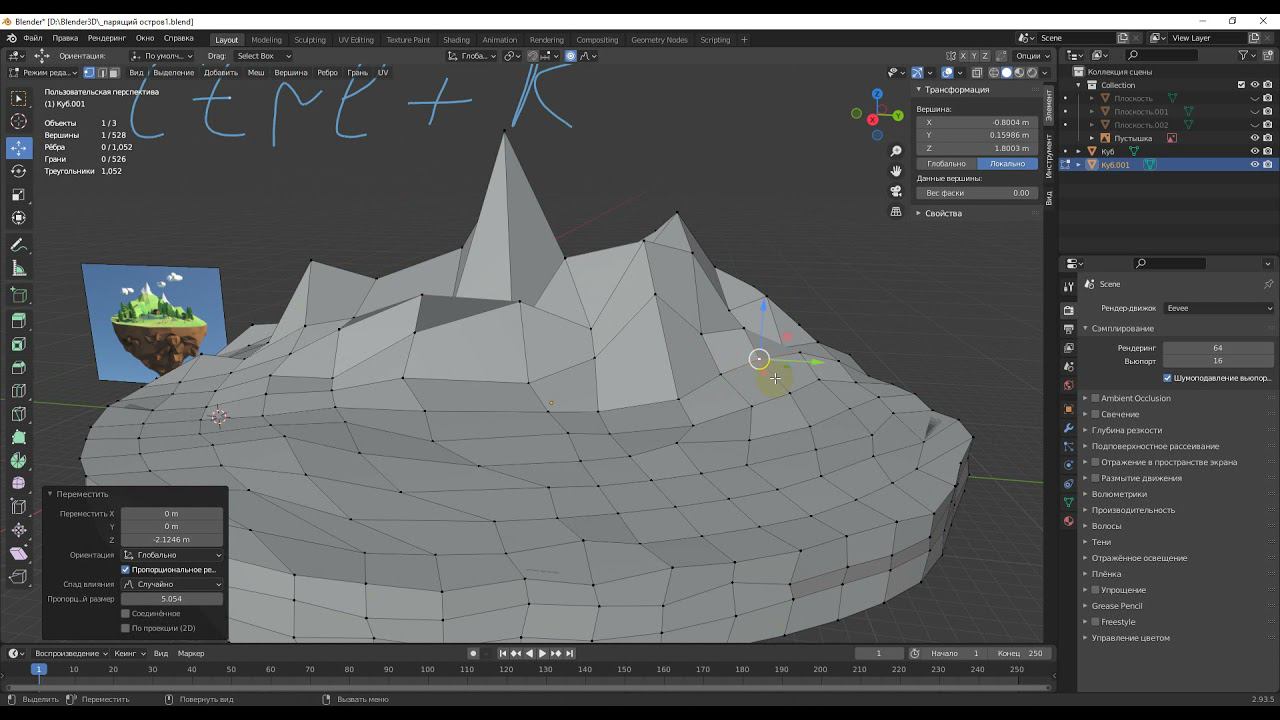Click the viewport zoom magnifier icon
Screen dimensions: 1280x720
(896, 151)
